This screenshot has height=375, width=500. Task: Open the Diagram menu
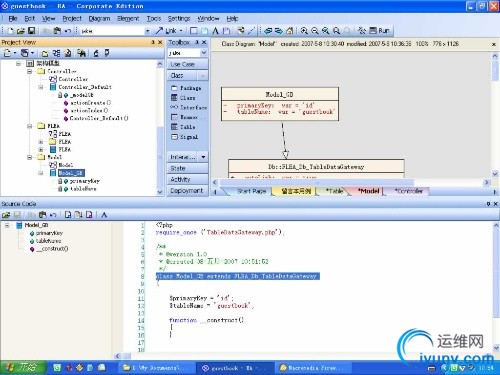[99, 18]
